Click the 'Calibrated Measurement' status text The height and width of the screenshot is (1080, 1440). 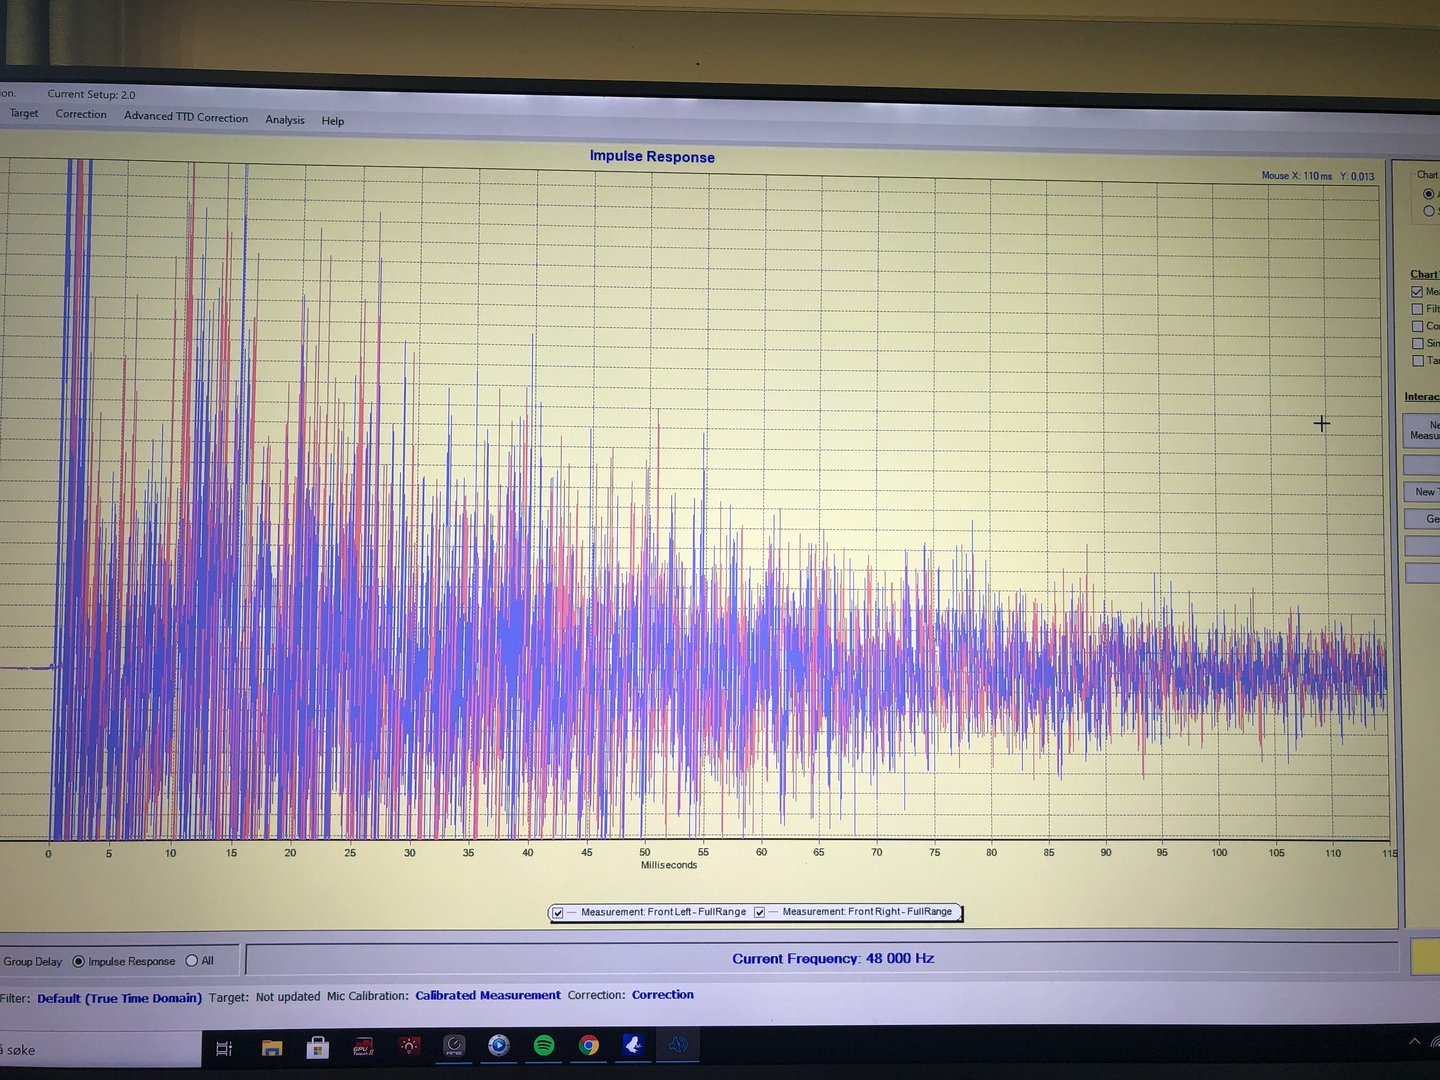tap(488, 996)
